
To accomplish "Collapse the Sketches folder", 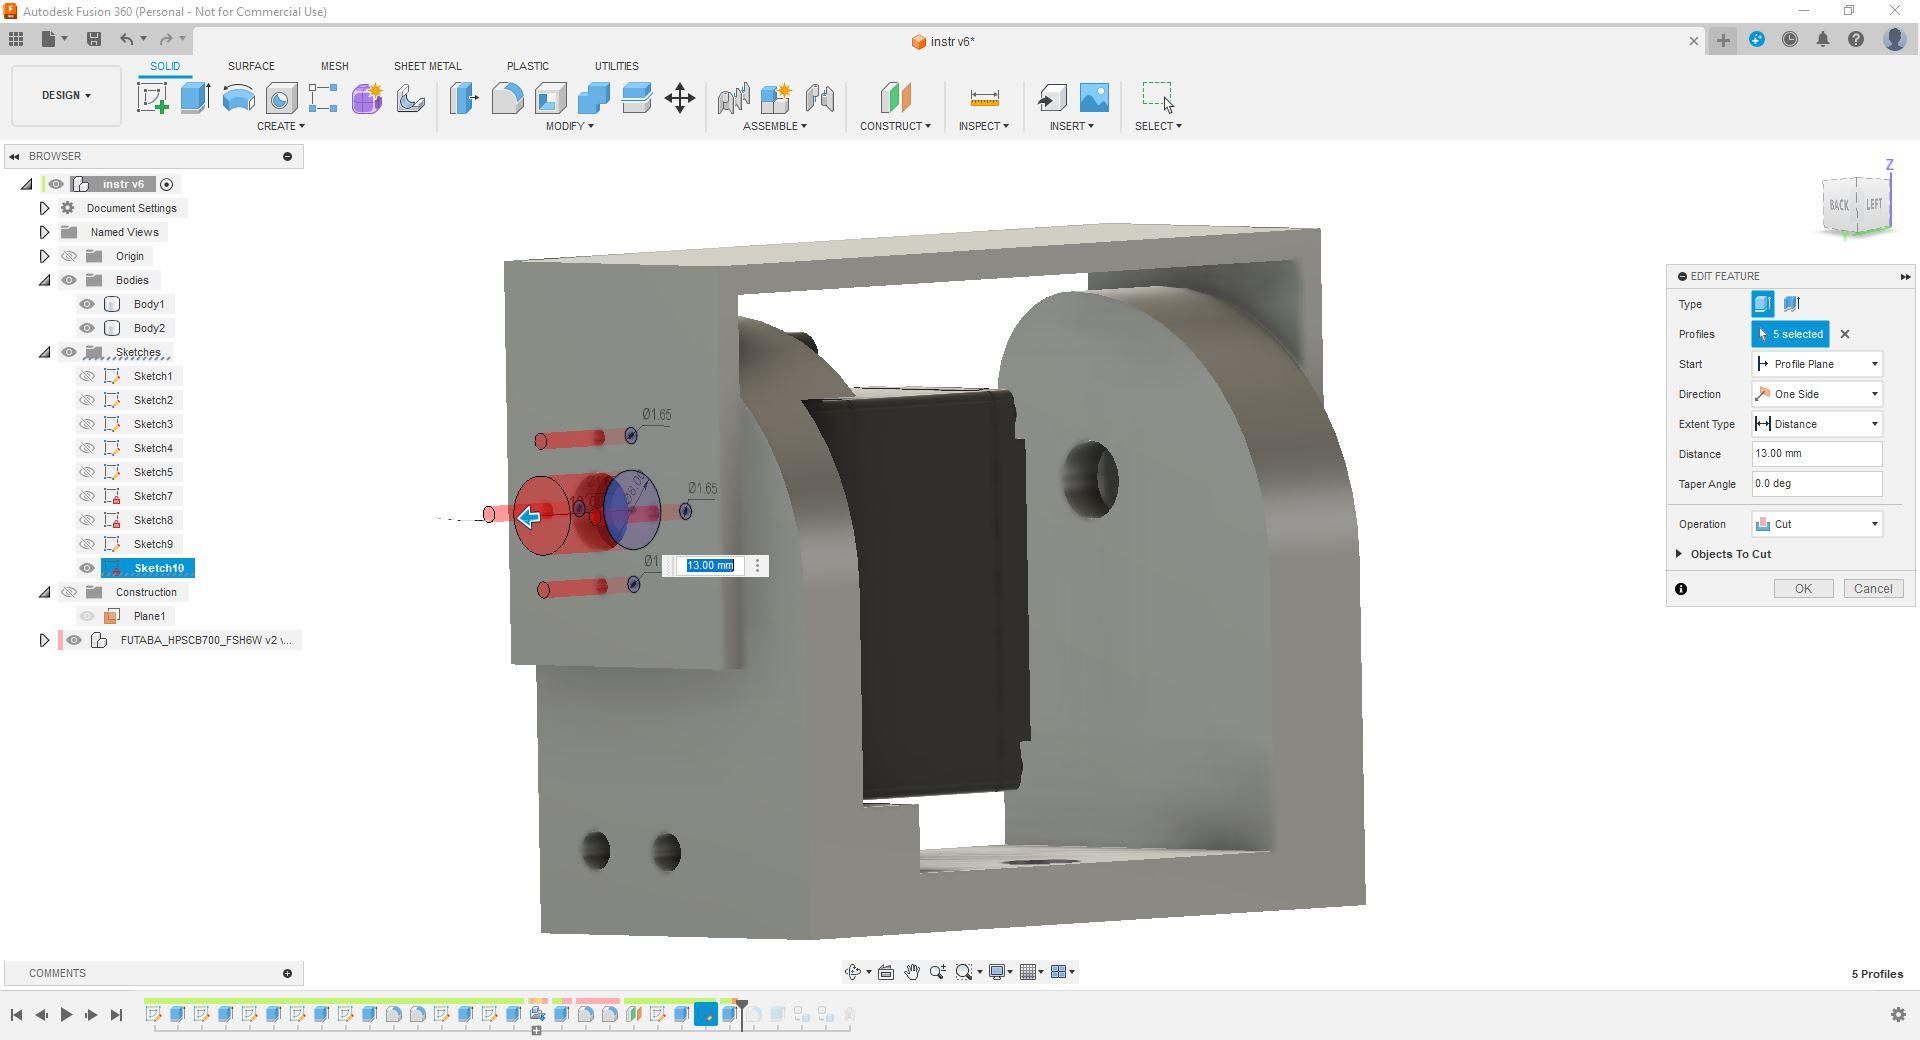I will (x=44, y=352).
